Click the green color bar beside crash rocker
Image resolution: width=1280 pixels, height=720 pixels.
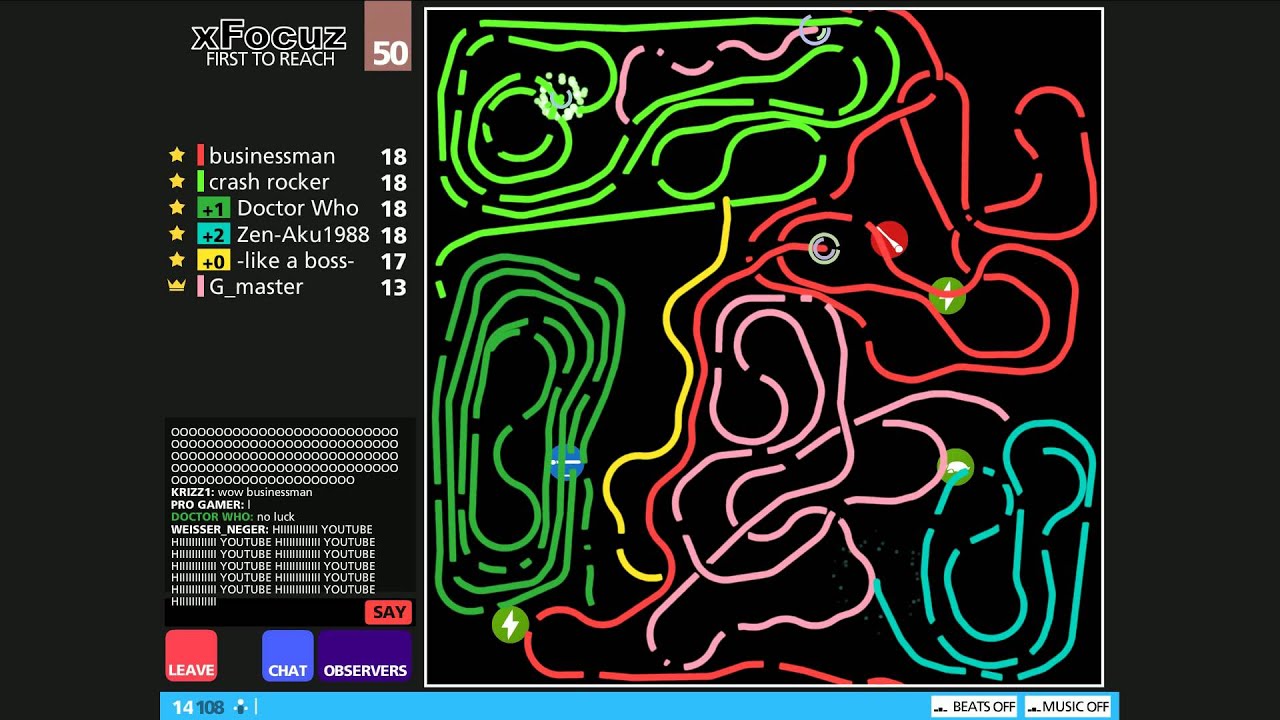click(200, 182)
